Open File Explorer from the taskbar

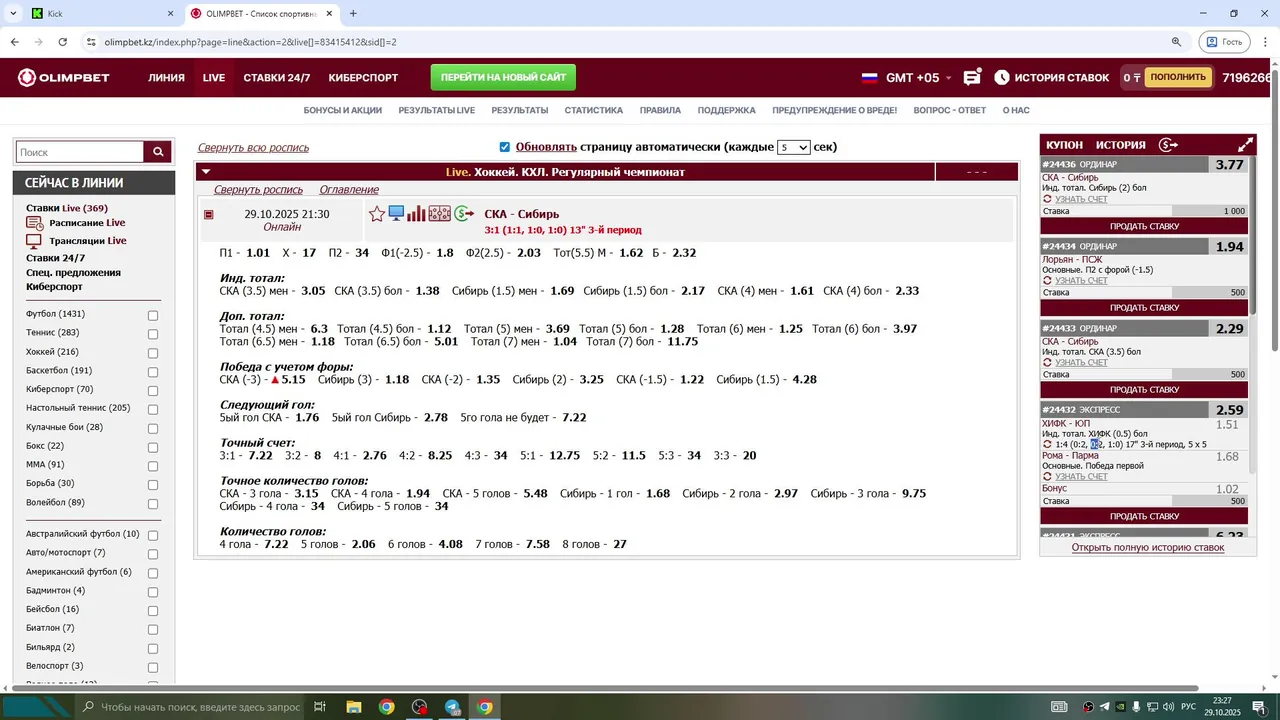pos(354,707)
